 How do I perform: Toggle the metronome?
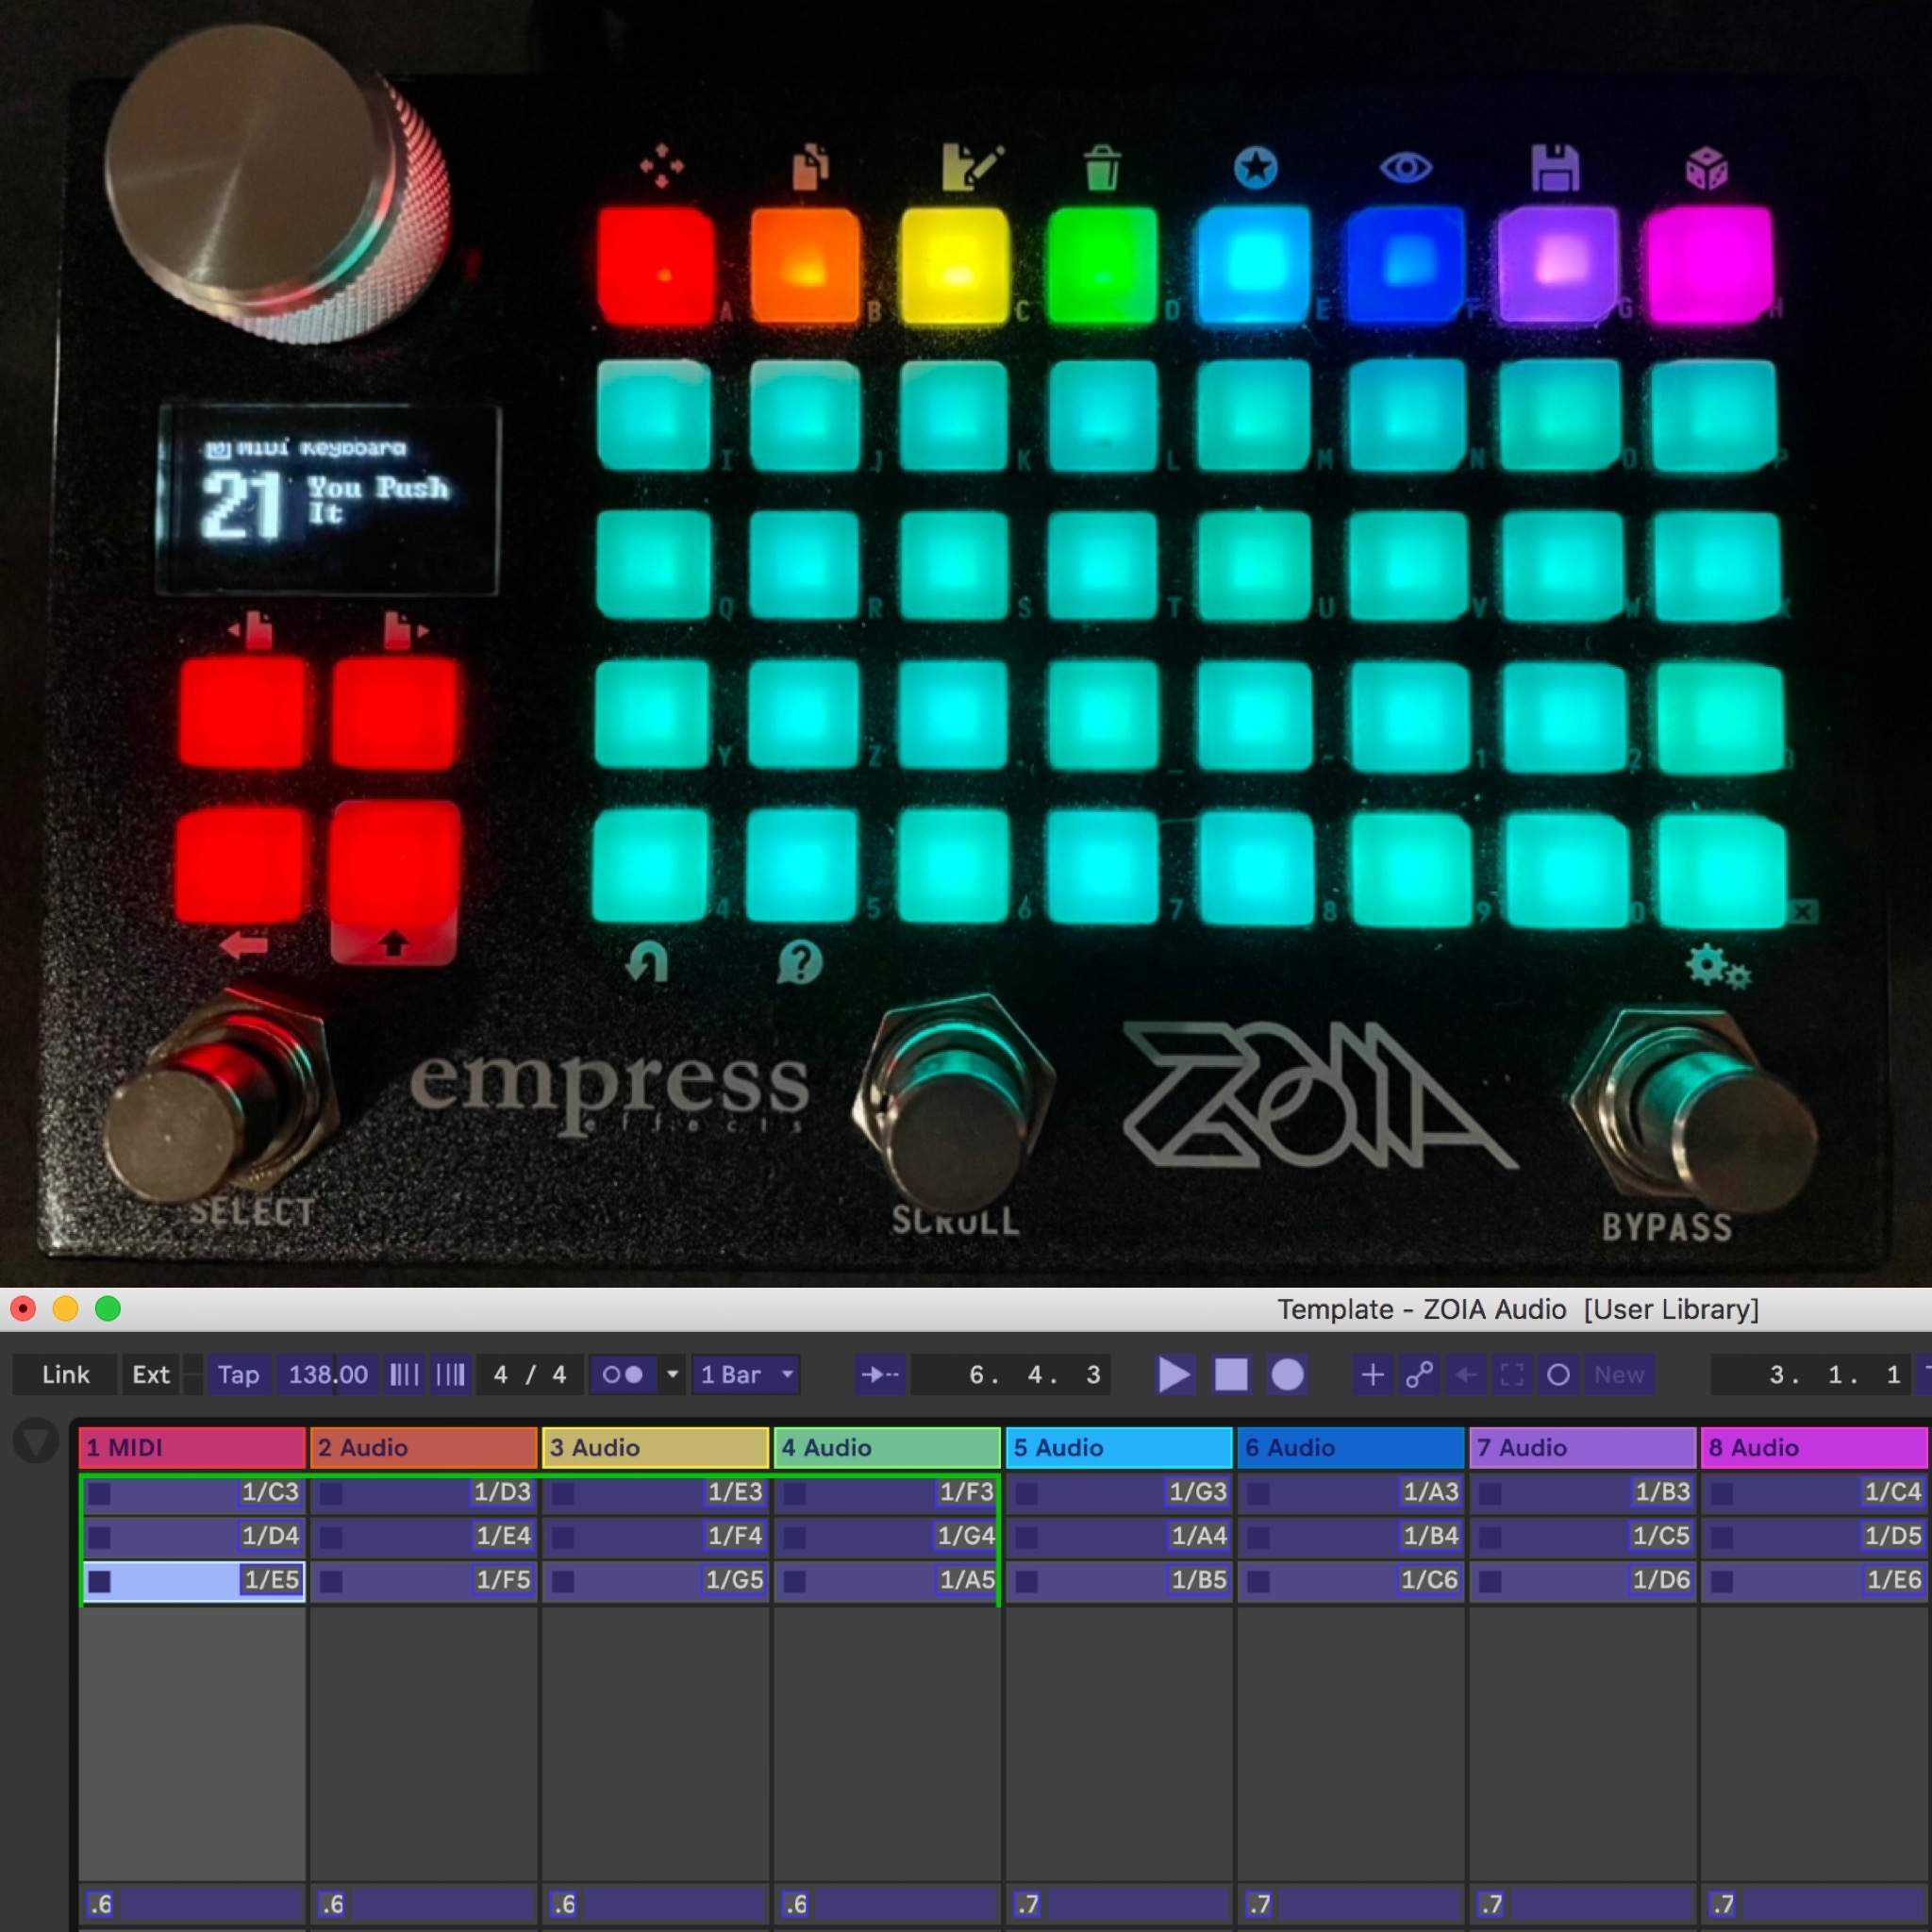click(622, 1374)
